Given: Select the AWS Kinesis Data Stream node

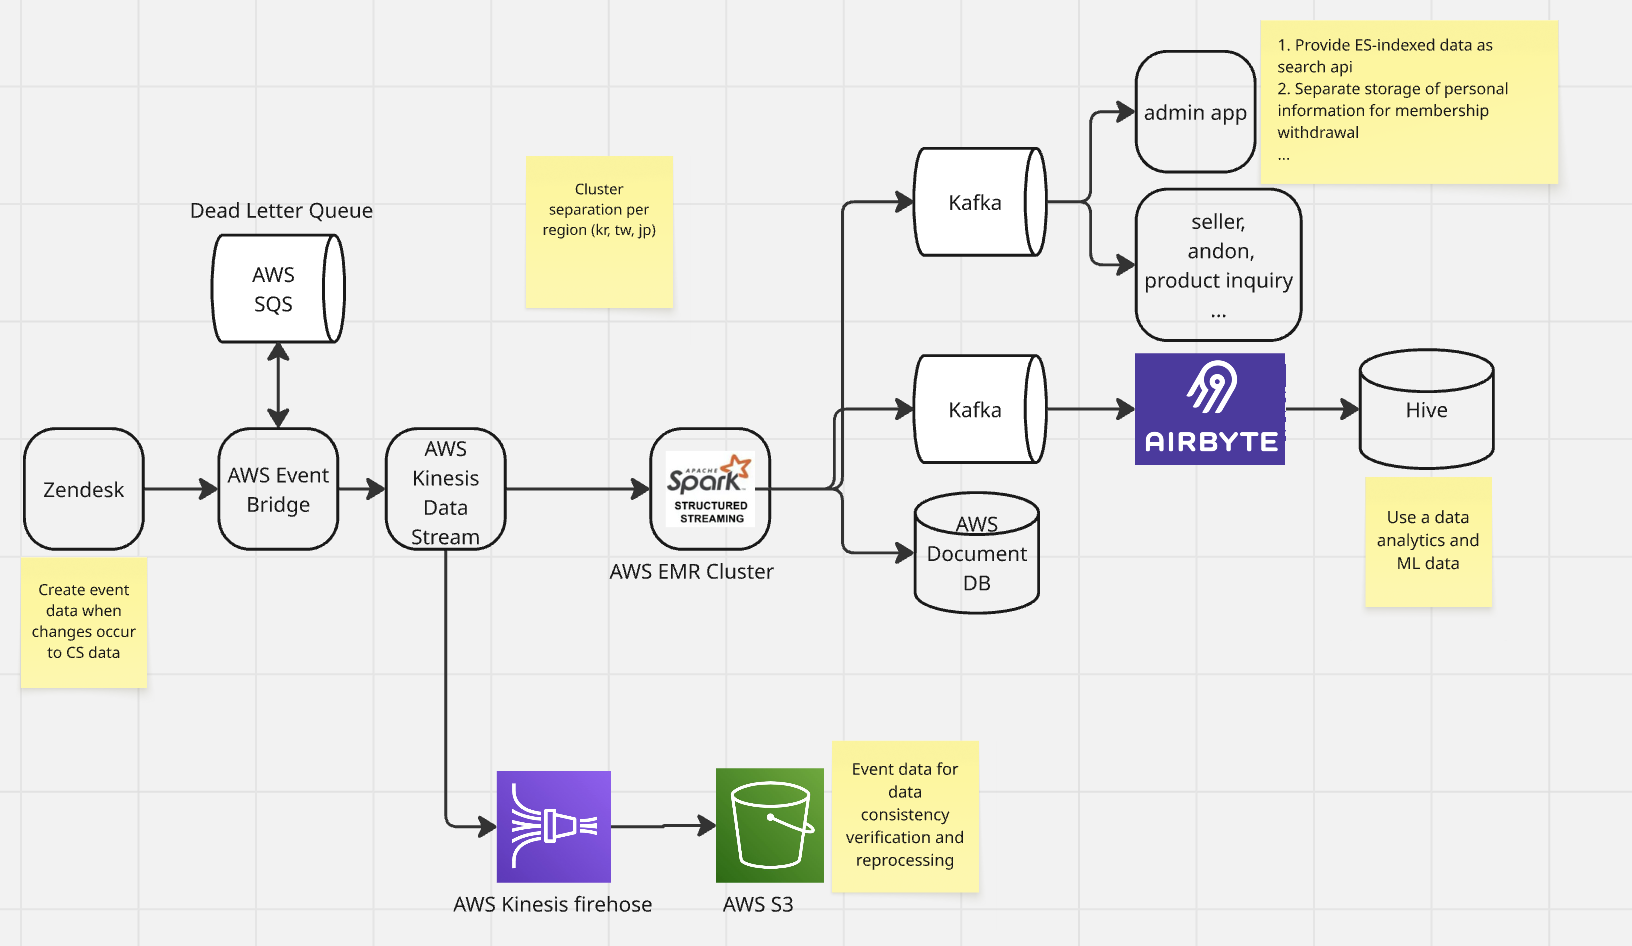Looking at the screenshot, I should click(x=445, y=489).
